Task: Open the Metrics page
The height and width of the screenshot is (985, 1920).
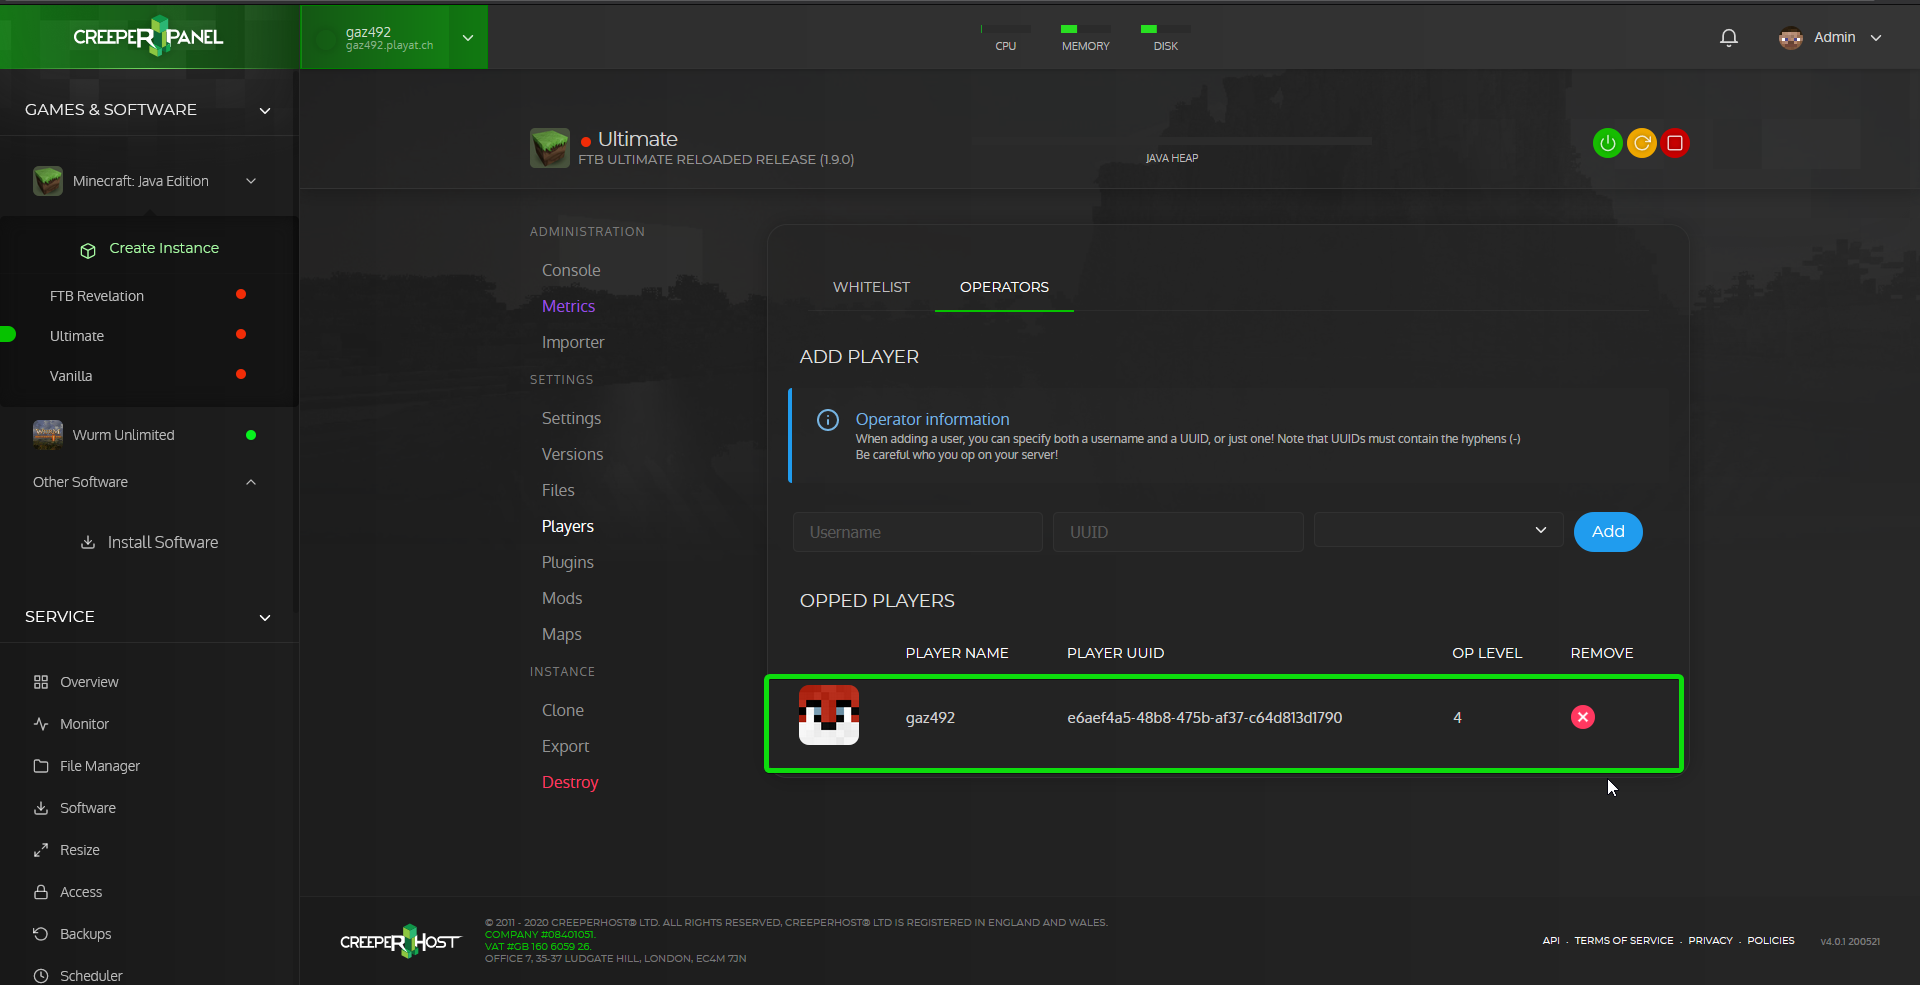Action: 568,306
